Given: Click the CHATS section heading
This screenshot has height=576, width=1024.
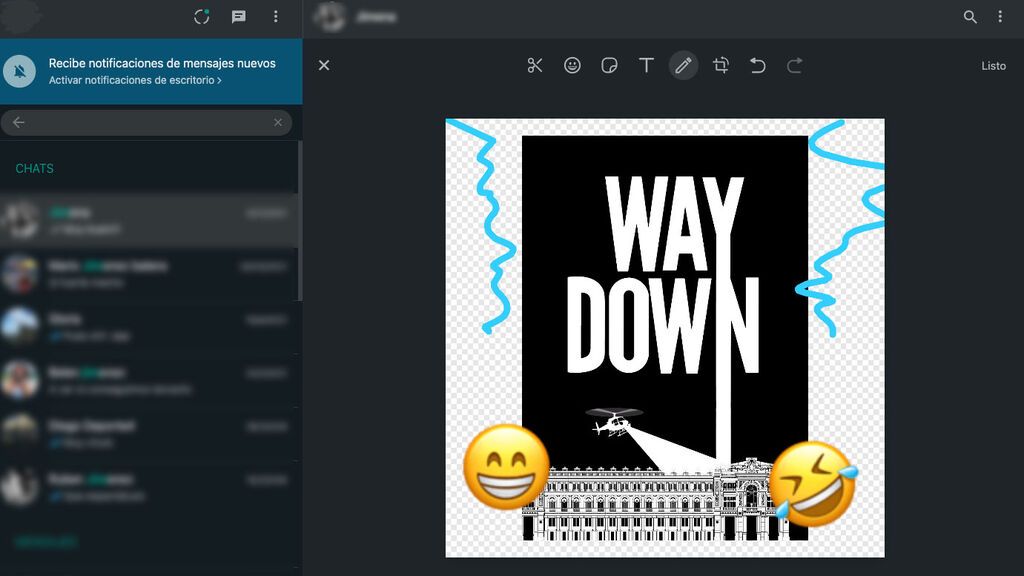Looking at the screenshot, I should pos(35,168).
